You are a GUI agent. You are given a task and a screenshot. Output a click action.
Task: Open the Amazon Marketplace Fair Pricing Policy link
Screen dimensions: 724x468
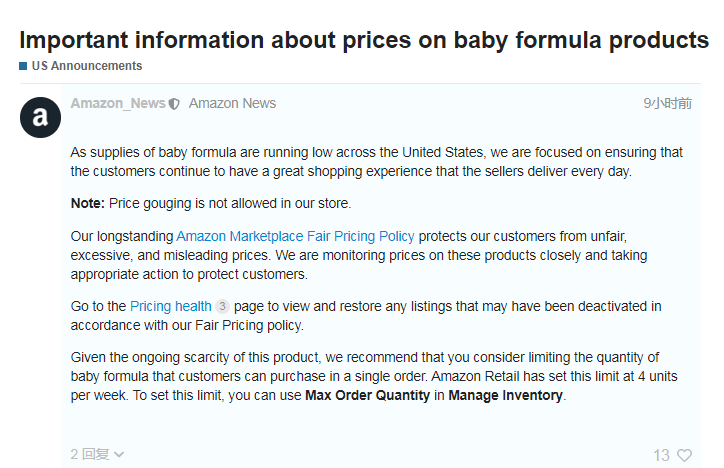click(x=296, y=236)
